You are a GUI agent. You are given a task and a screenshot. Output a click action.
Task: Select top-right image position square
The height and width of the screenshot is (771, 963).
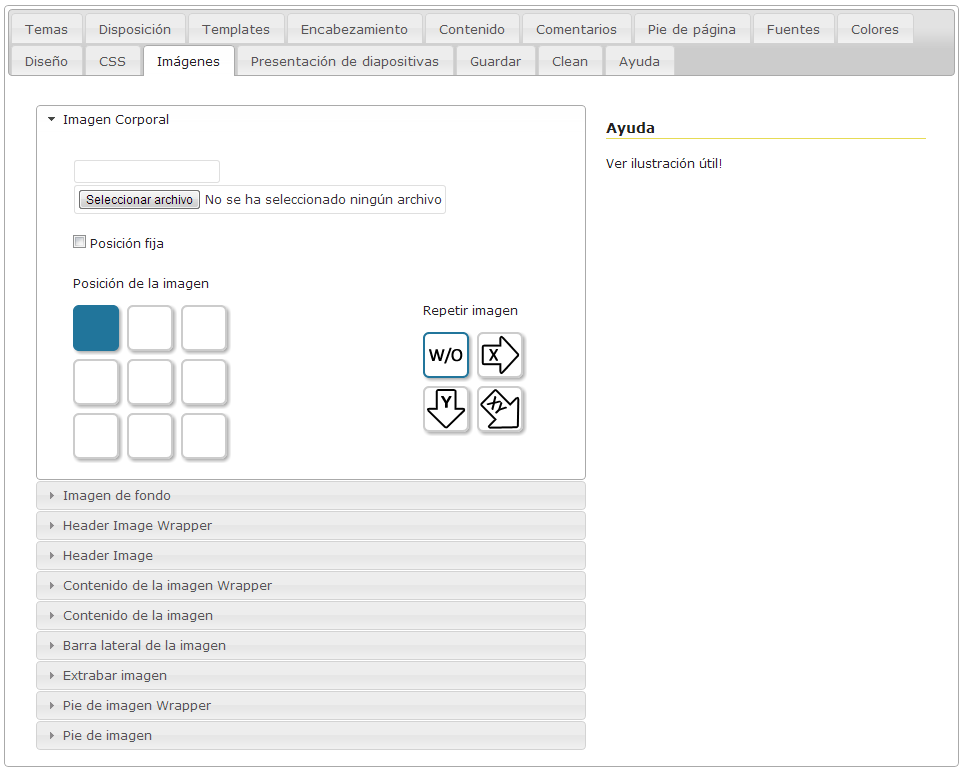(204, 328)
